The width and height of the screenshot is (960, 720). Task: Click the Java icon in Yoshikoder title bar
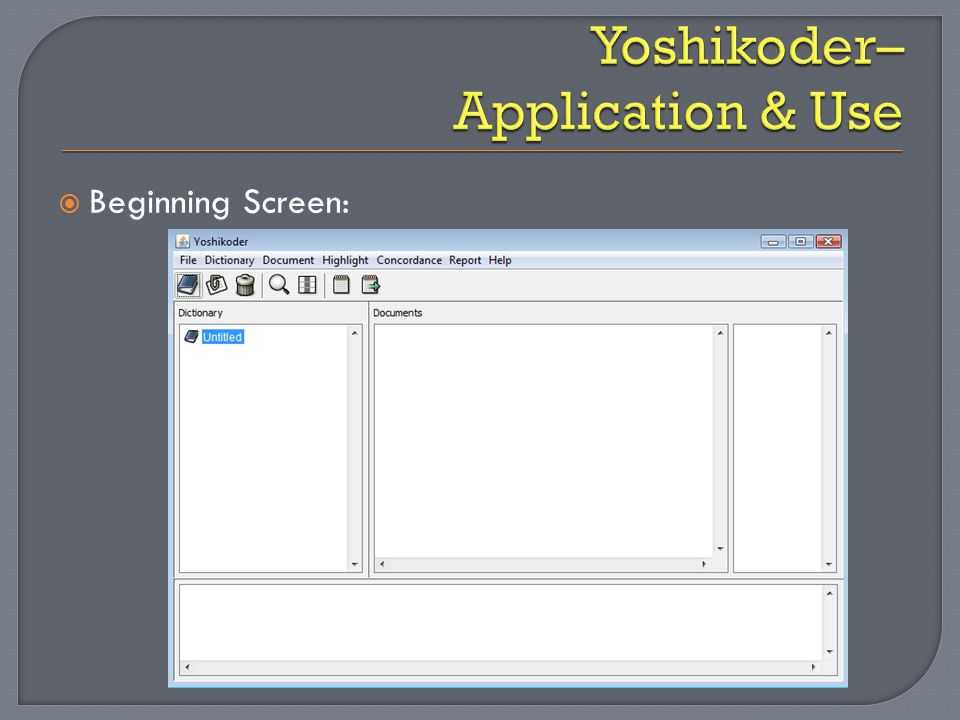tap(182, 241)
